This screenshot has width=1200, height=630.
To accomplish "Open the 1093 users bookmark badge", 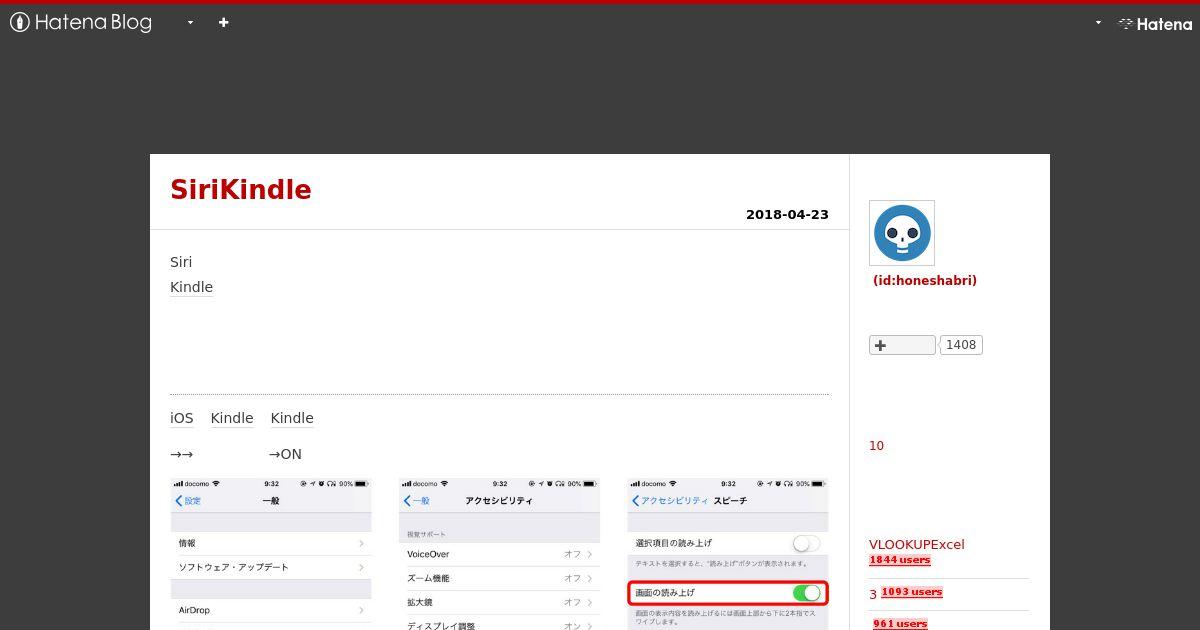I will (x=912, y=592).
